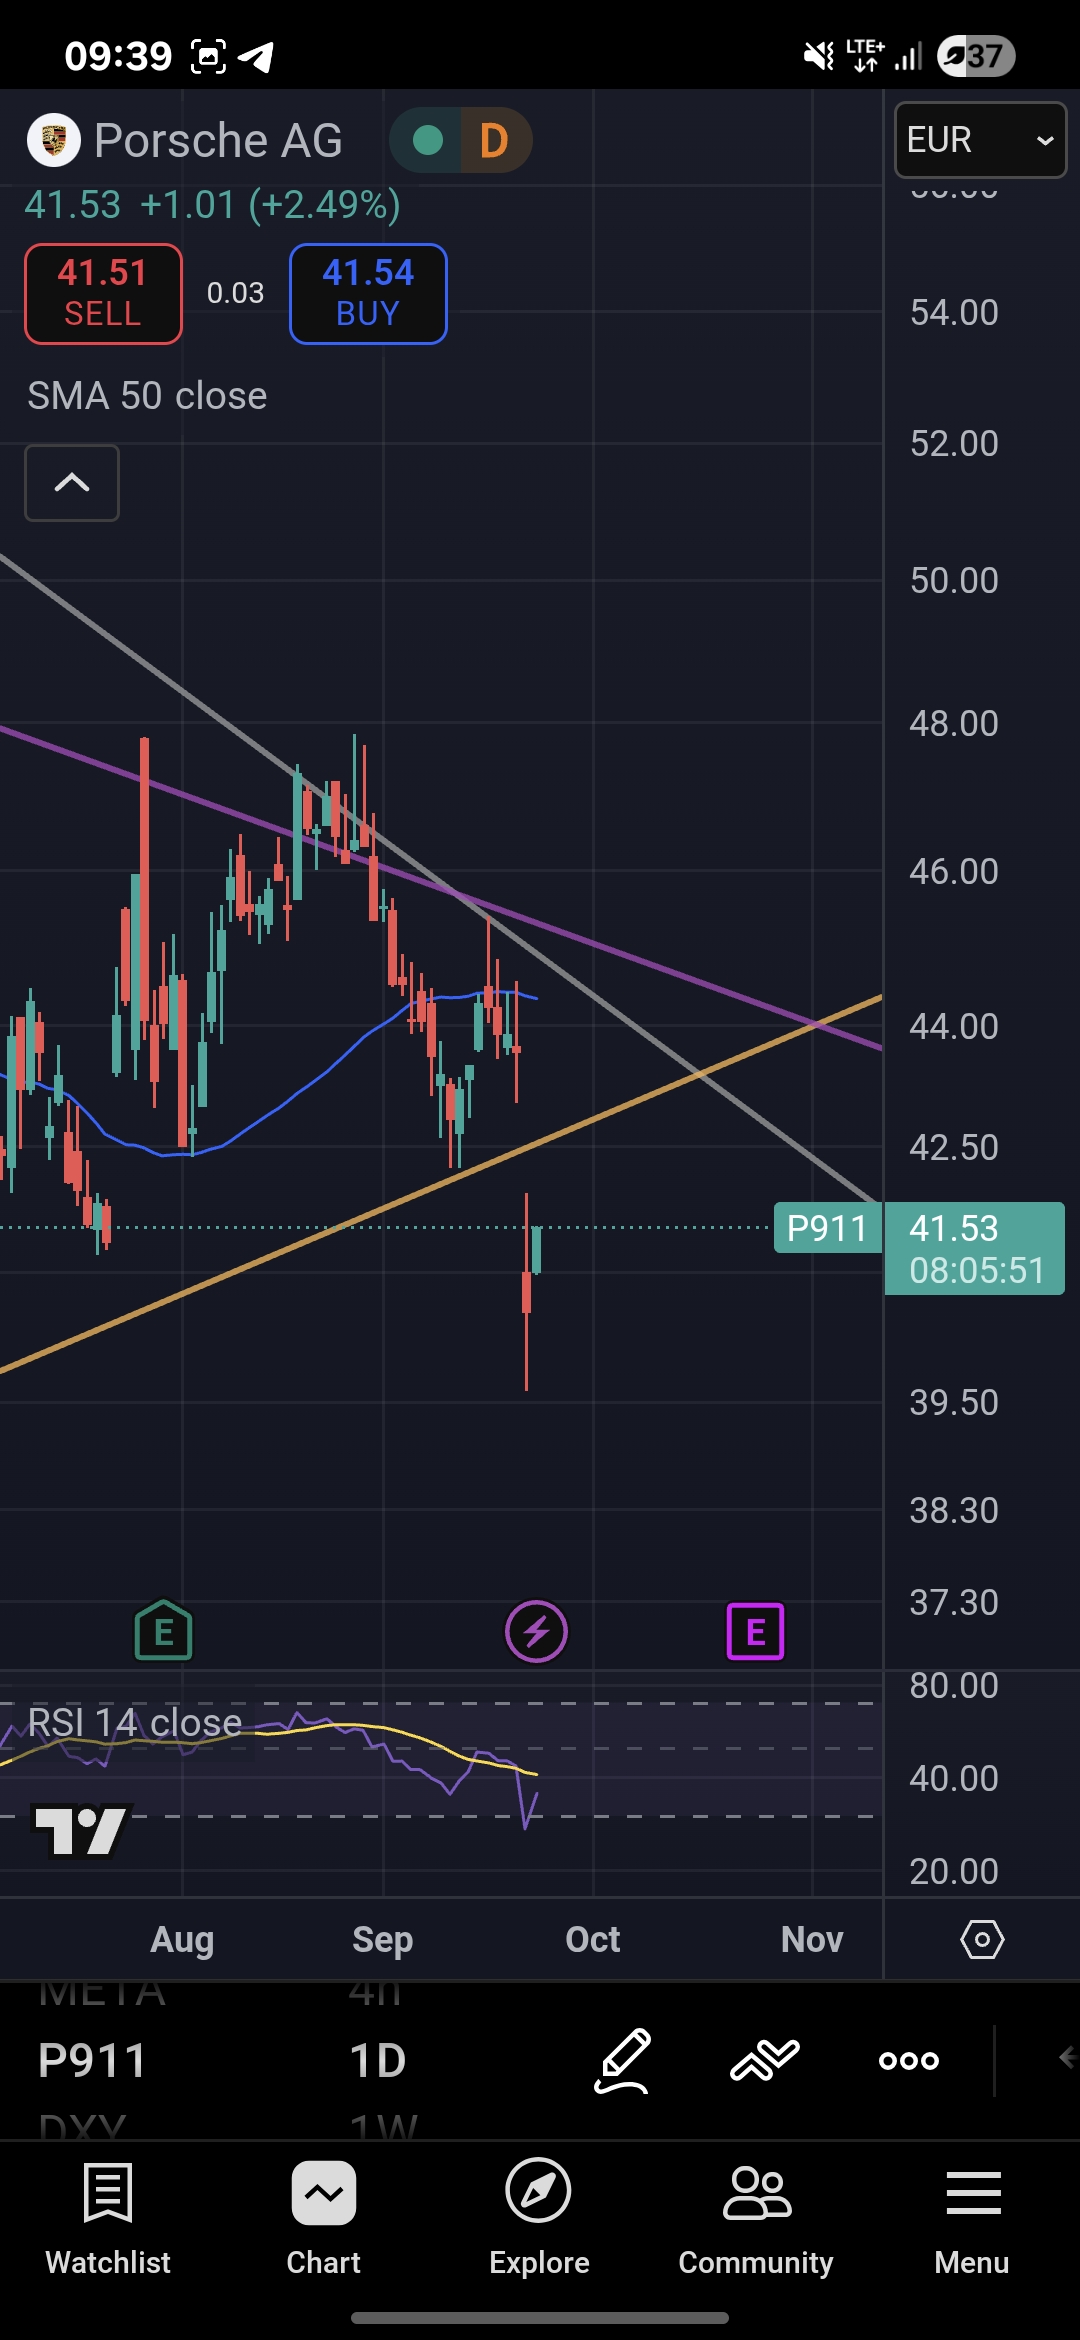1080x2340 pixels.
Task: Open the Menu tab
Action: pyautogui.click(x=972, y=2218)
